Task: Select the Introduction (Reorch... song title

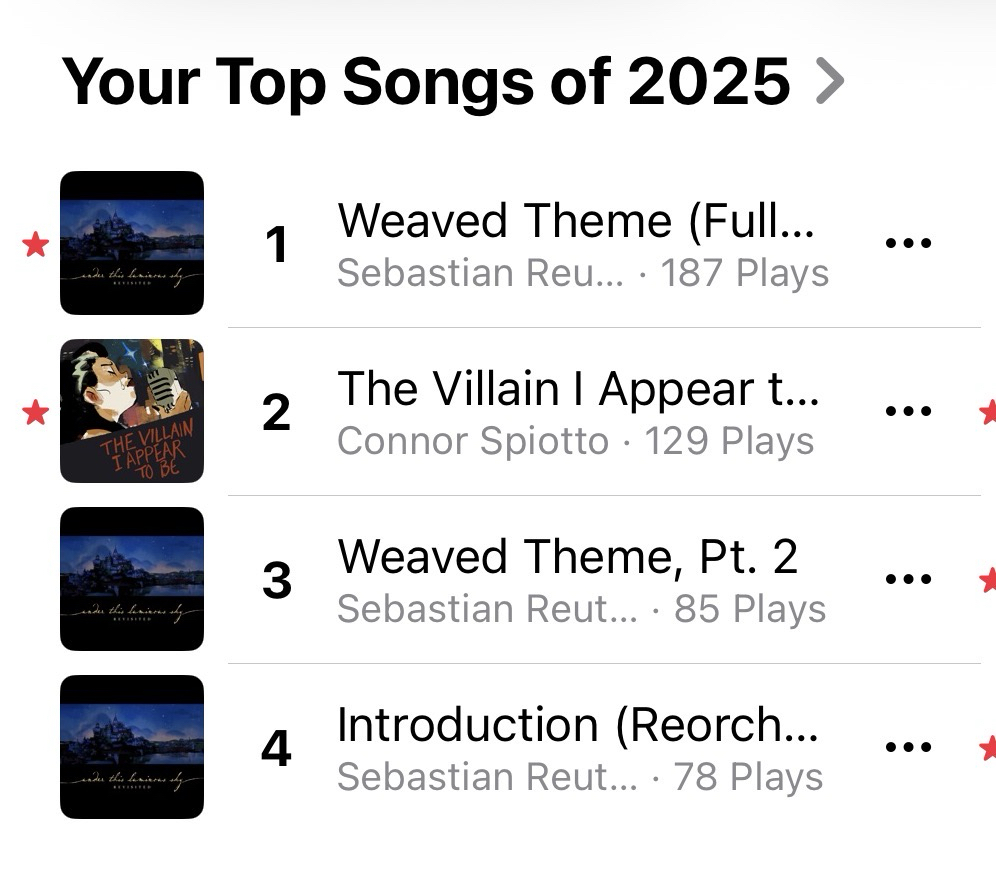Action: pyautogui.click(x=577, y=725)
